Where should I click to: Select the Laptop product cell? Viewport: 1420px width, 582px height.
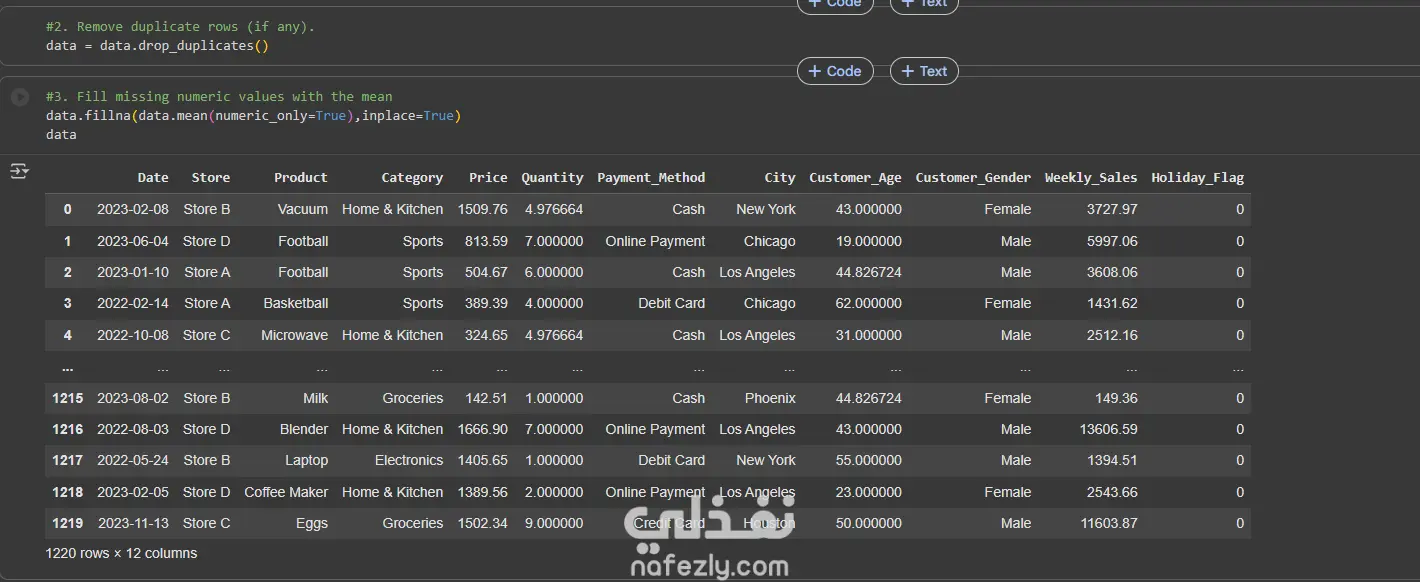pos(306,461)
